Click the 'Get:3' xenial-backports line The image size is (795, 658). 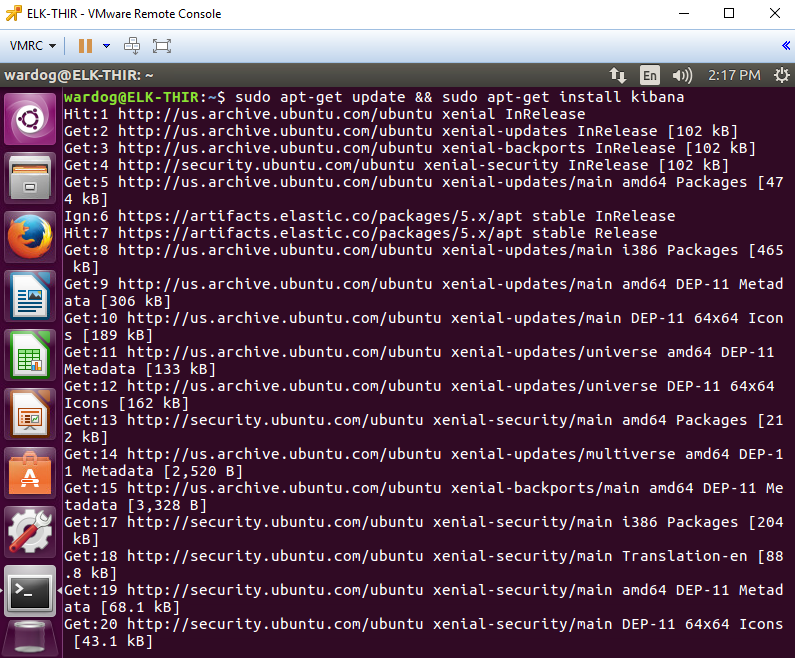point(410,148)
